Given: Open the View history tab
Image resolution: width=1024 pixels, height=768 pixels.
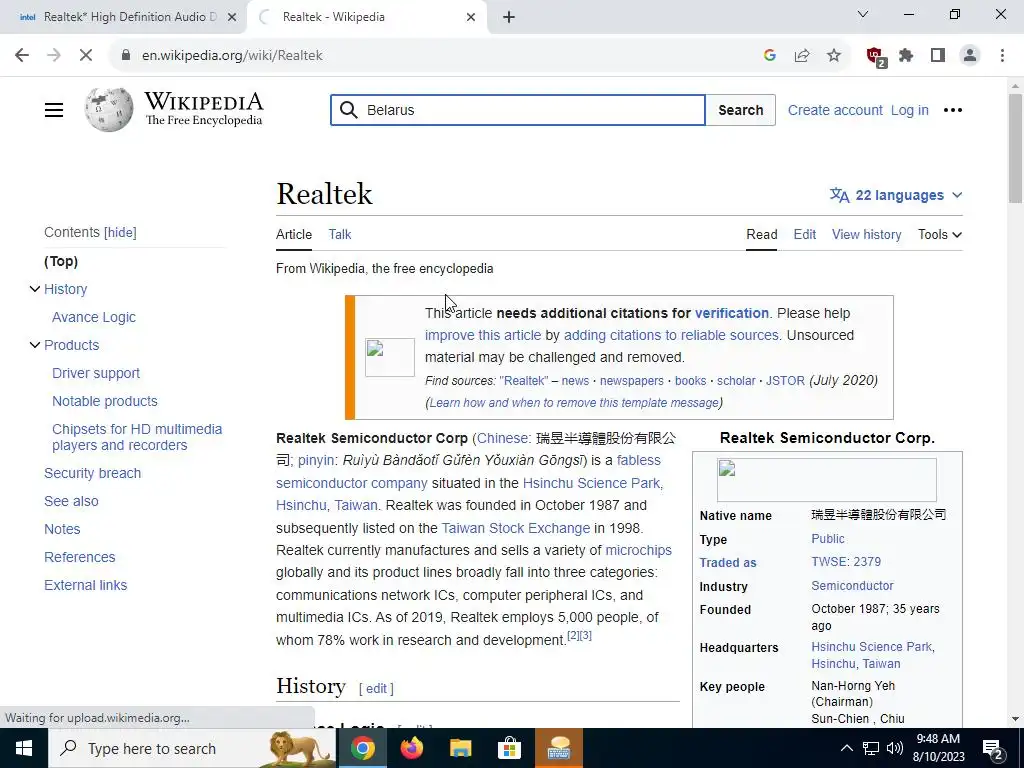Looking at the screenshot, I should pyautogui.click(x=866, y=234).
